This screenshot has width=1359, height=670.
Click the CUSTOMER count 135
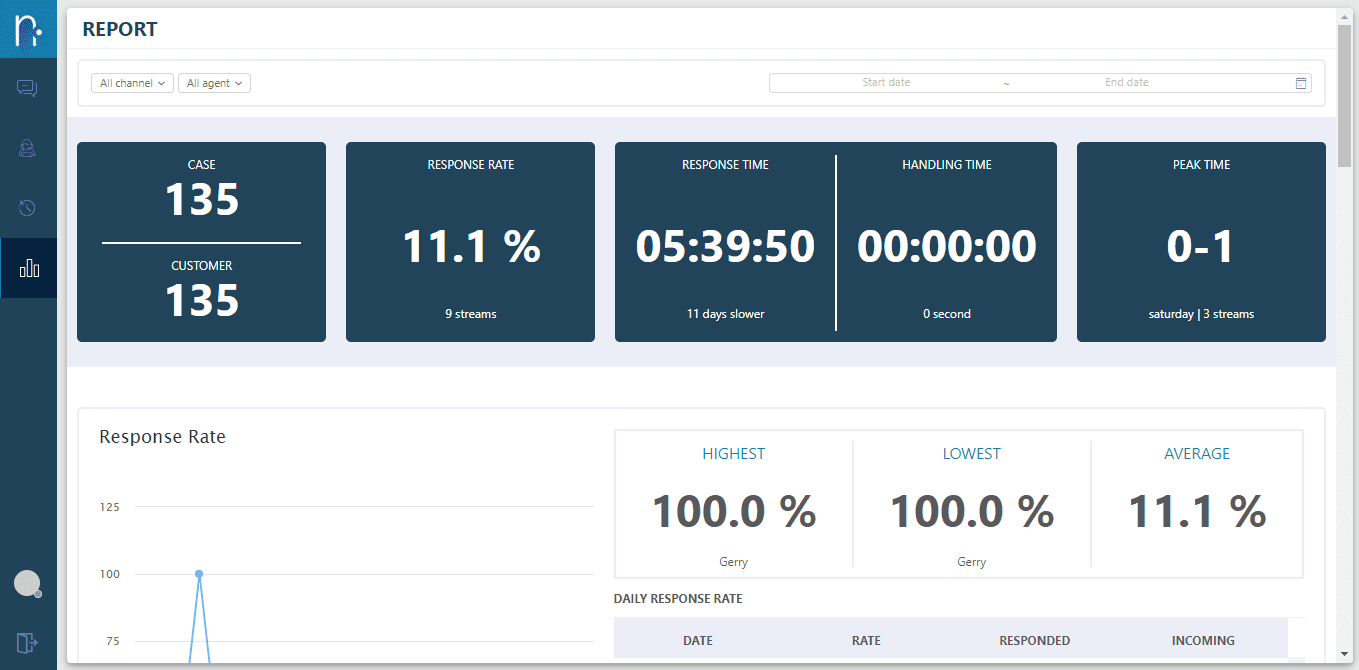pyautogui.click(x=202, y=300)
